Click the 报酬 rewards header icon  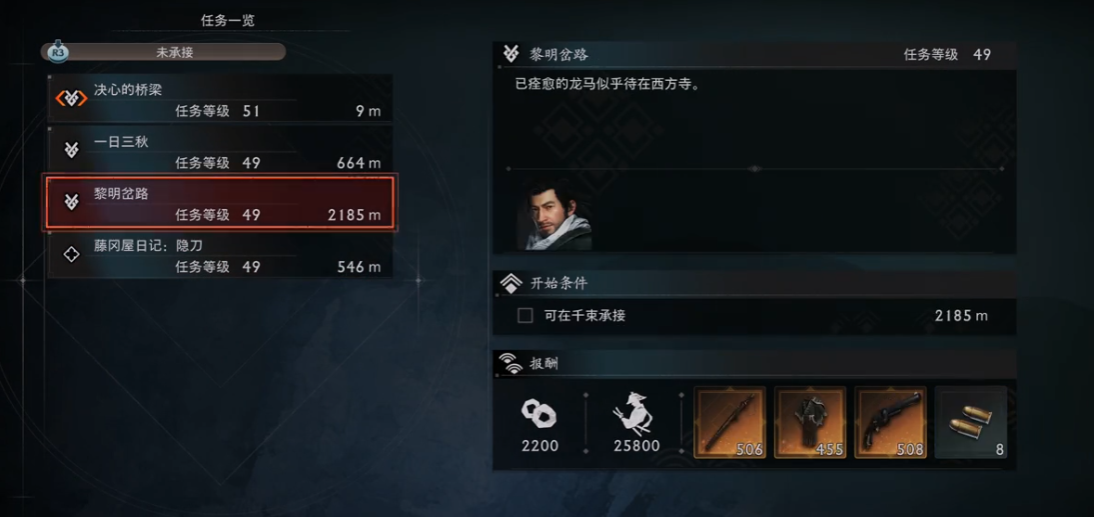[511, 363]
